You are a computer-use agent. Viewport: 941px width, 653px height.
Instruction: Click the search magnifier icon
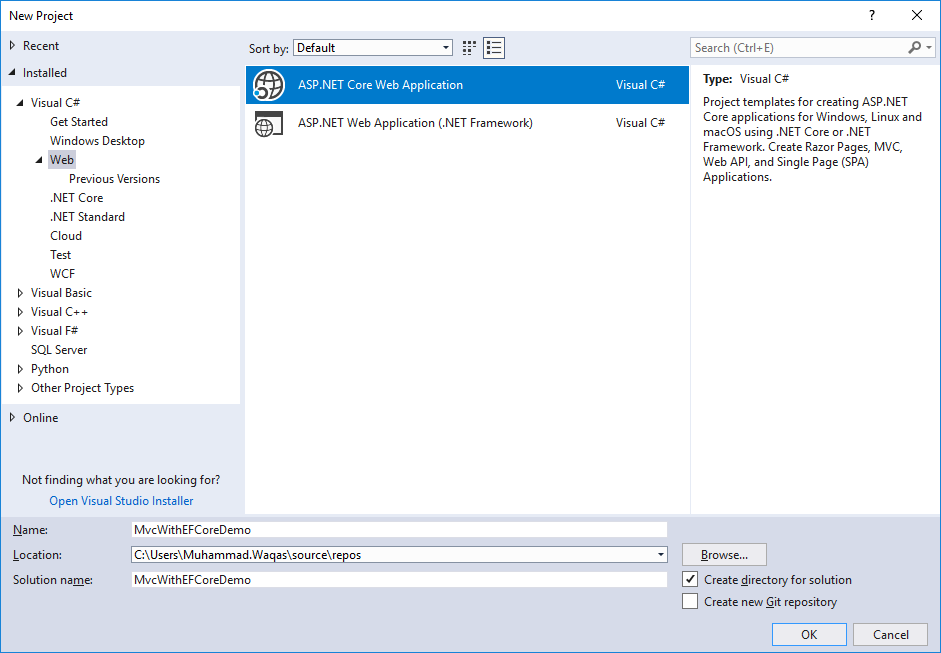coord(915,47)
